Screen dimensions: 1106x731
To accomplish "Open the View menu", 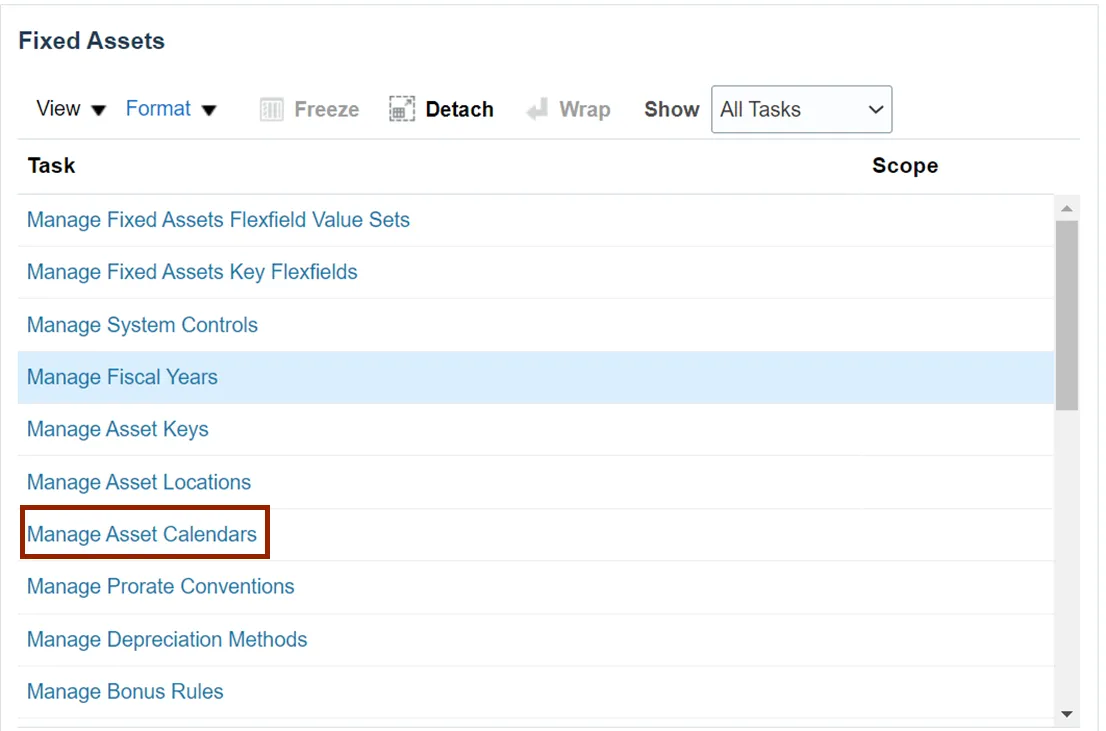I will coord(58,109).
